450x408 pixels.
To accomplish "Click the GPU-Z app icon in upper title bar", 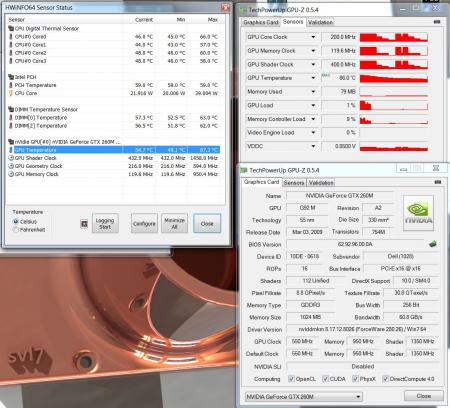I will [x=243, y=10].
